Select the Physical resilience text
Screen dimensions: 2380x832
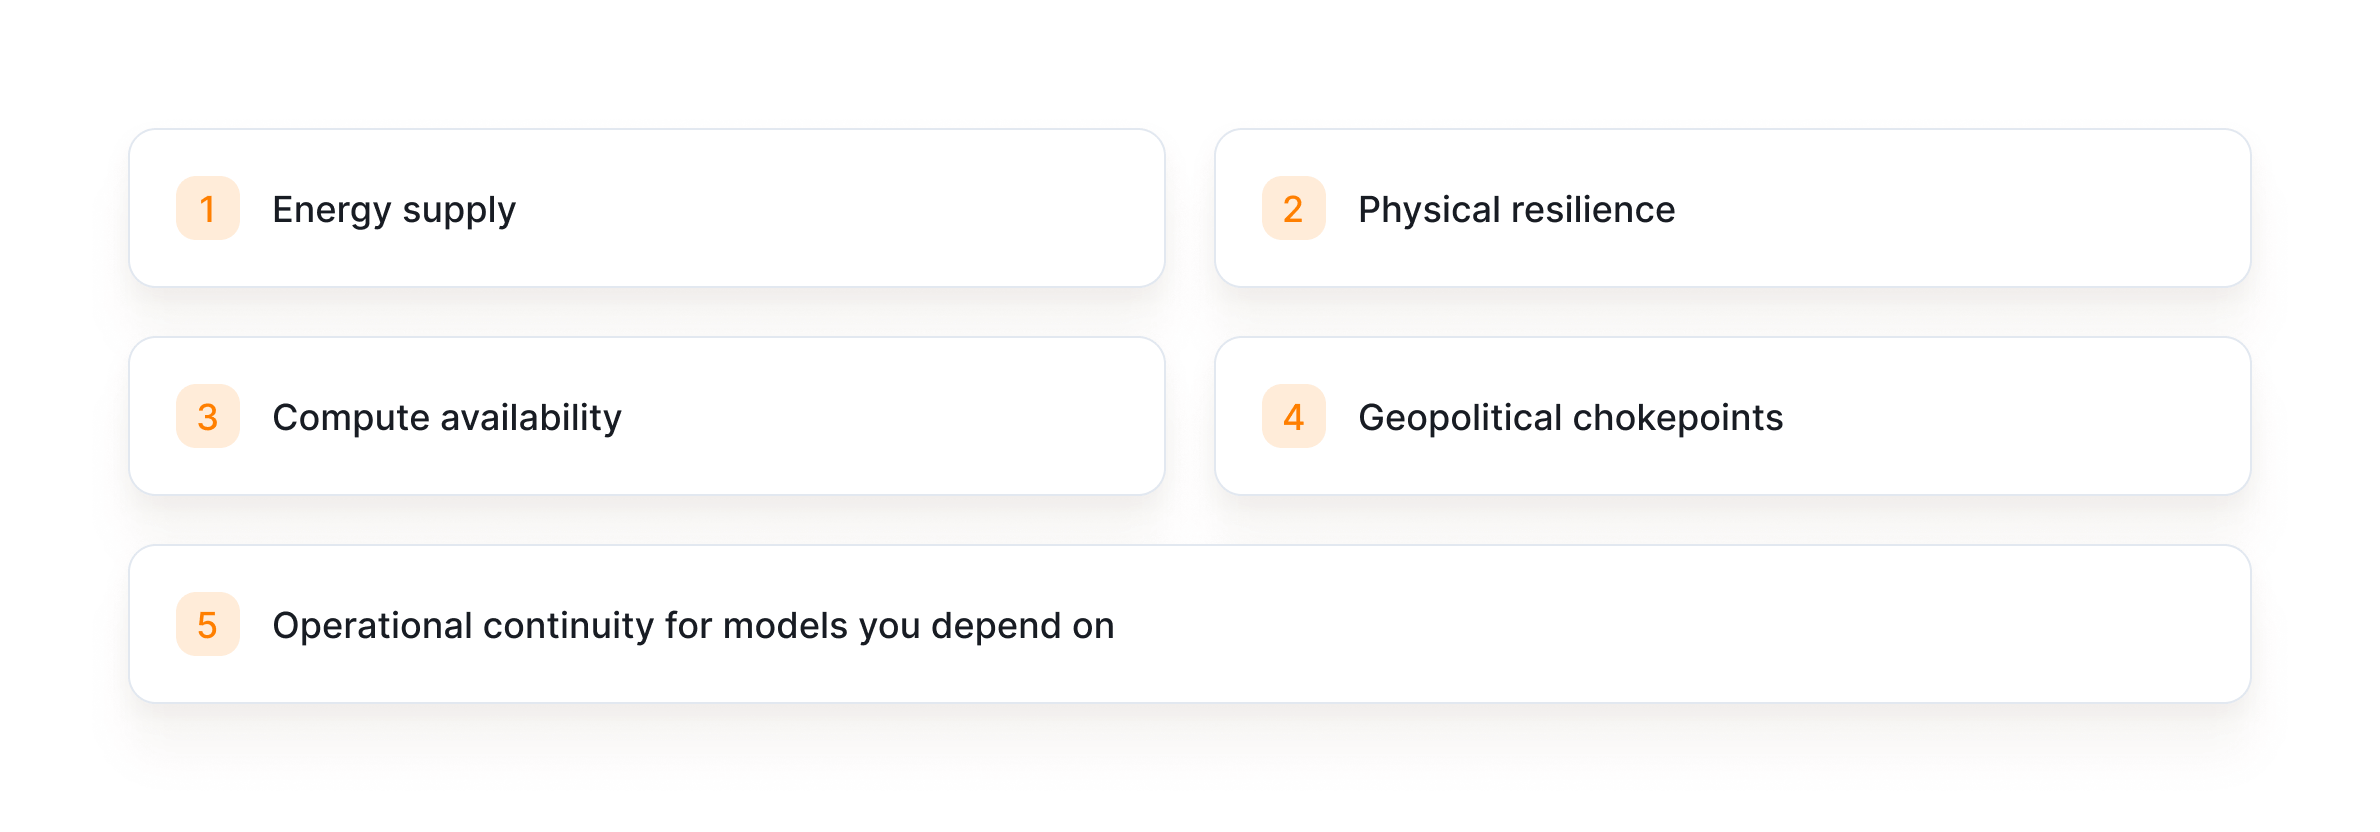pyautogui.click(x=1516, y=210)
